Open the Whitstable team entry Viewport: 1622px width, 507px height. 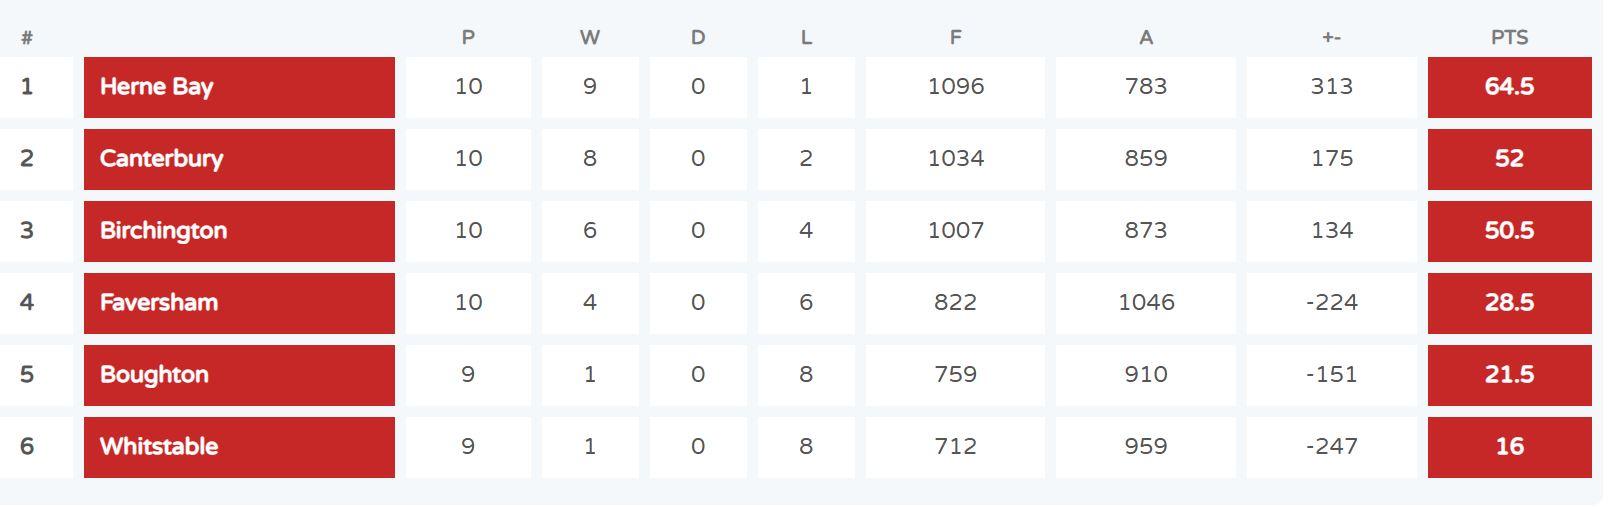[x=159, y=446]
